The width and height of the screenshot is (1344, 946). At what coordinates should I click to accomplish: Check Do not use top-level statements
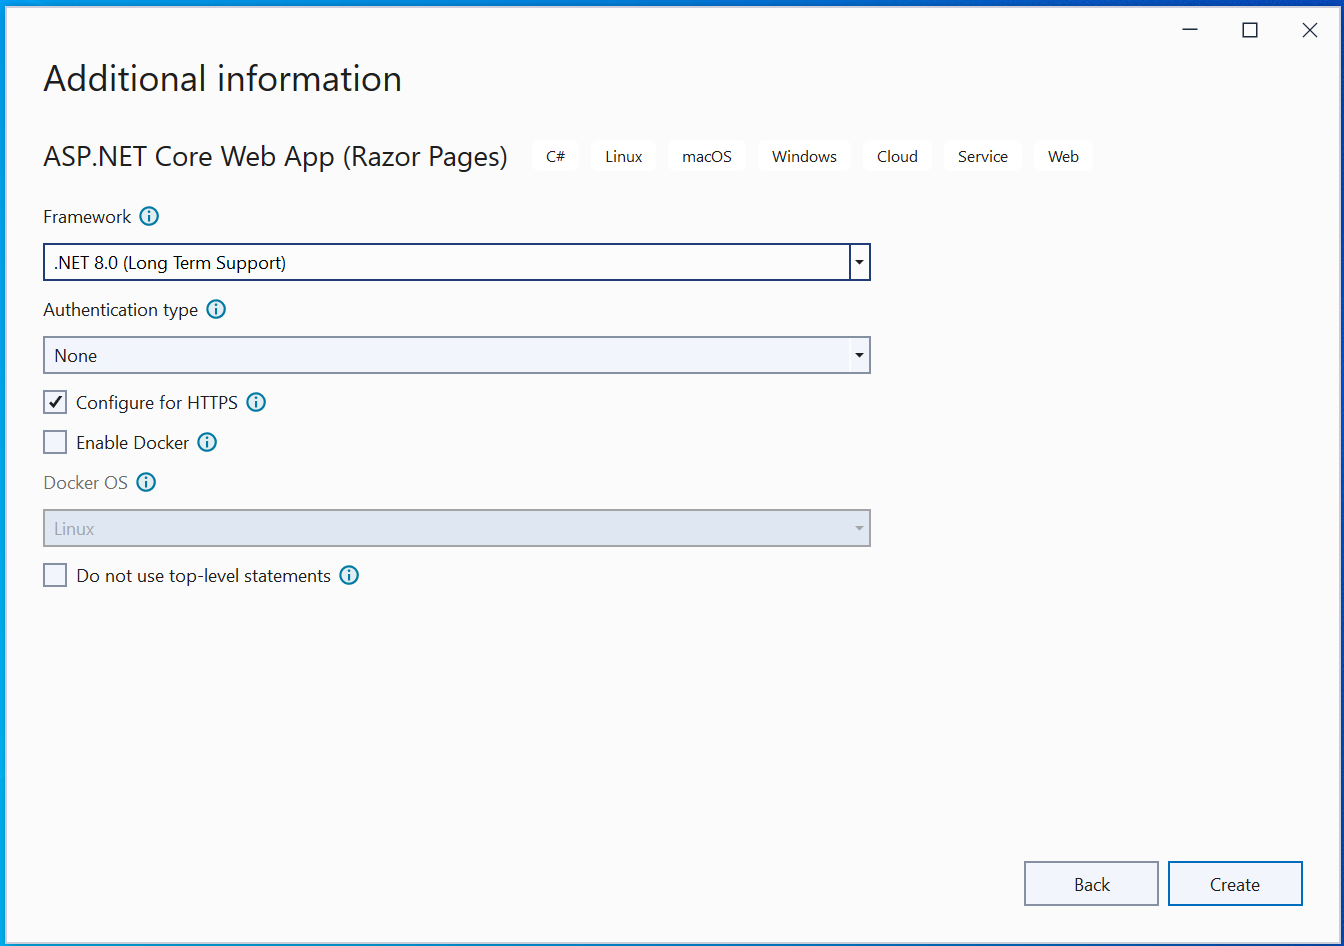55,575
